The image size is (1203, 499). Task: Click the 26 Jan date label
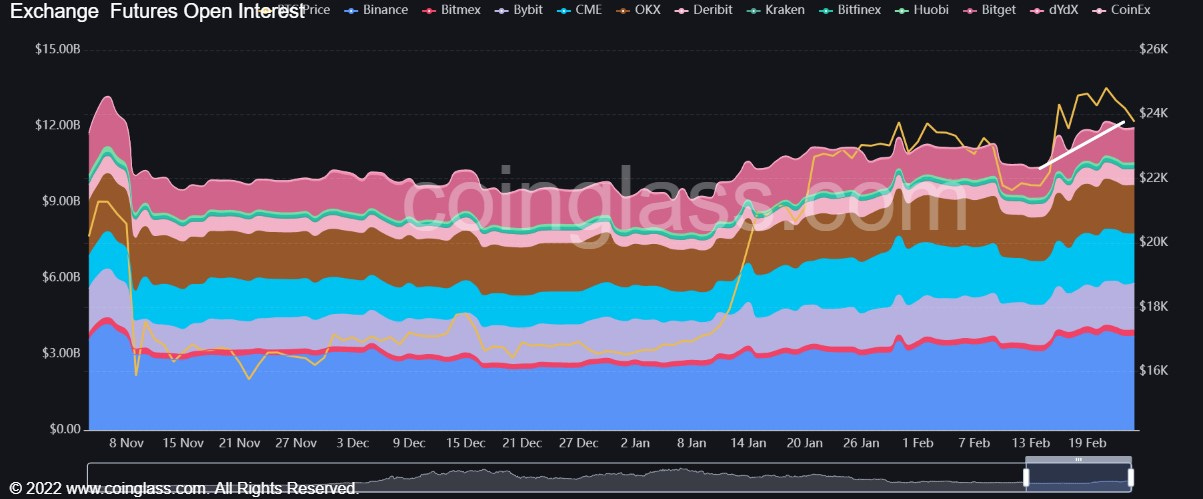861,443
